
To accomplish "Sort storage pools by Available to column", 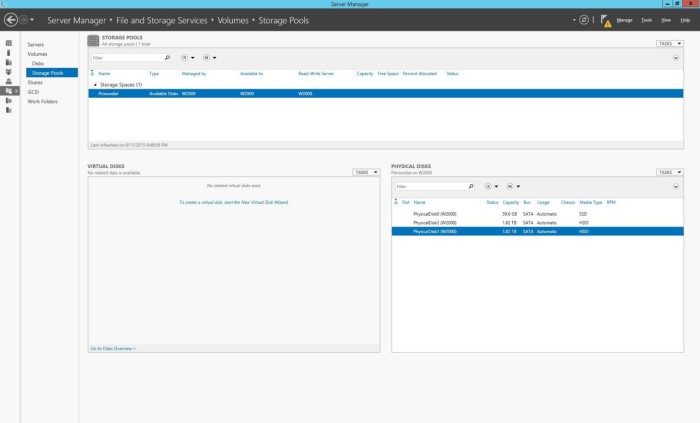I will point(251,74).
